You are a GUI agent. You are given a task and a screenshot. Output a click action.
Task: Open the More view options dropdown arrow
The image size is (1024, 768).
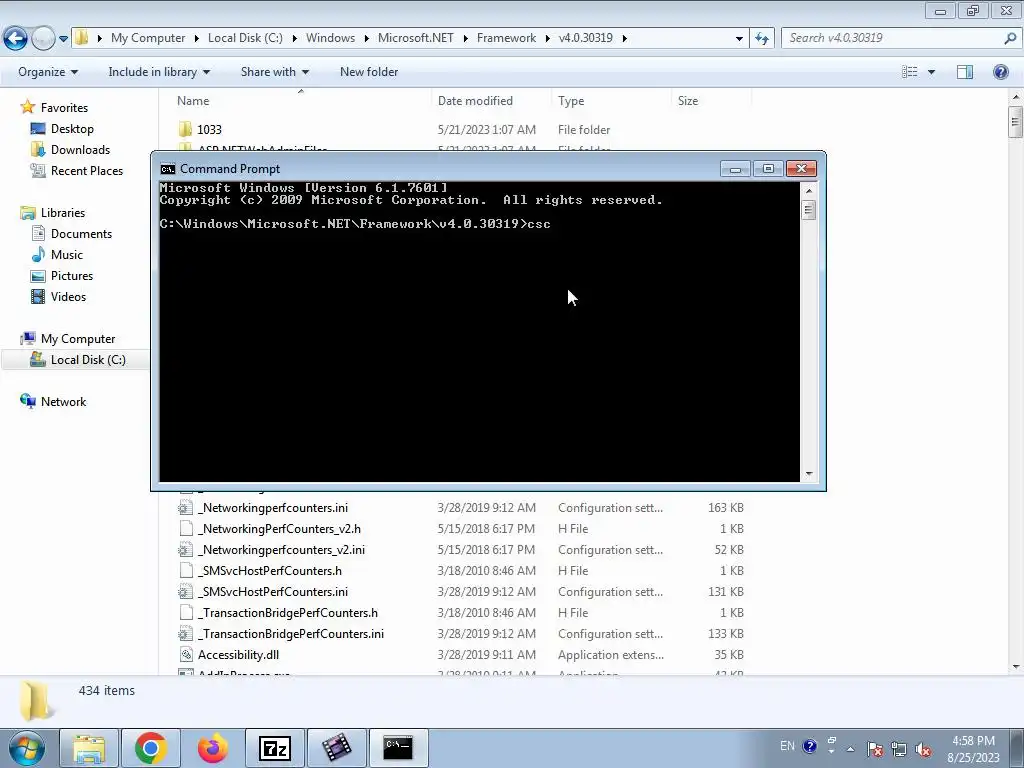931,72
